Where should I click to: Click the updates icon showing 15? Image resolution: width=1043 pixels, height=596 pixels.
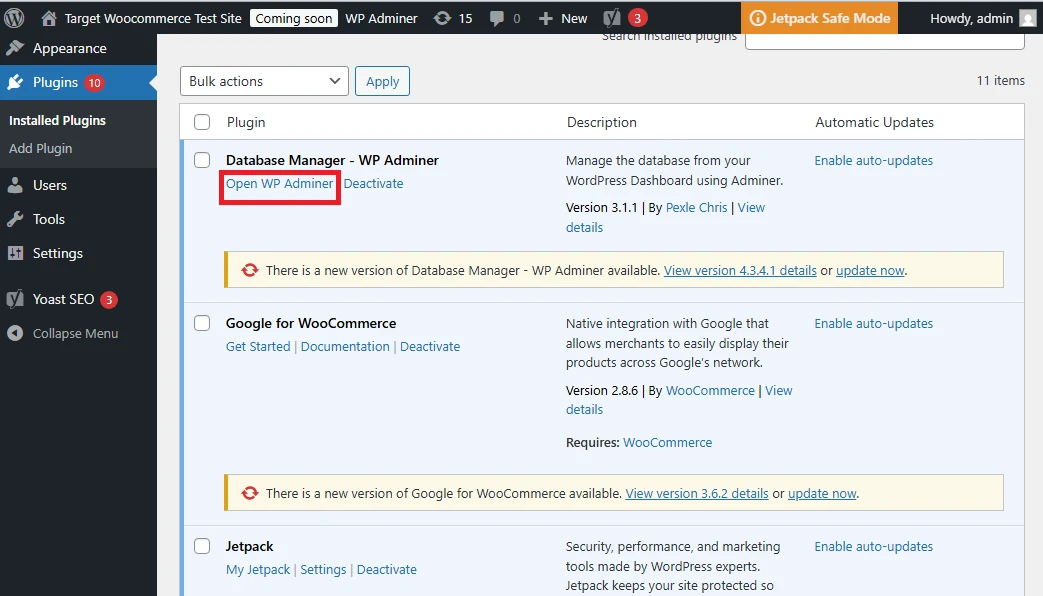point(442,19)
